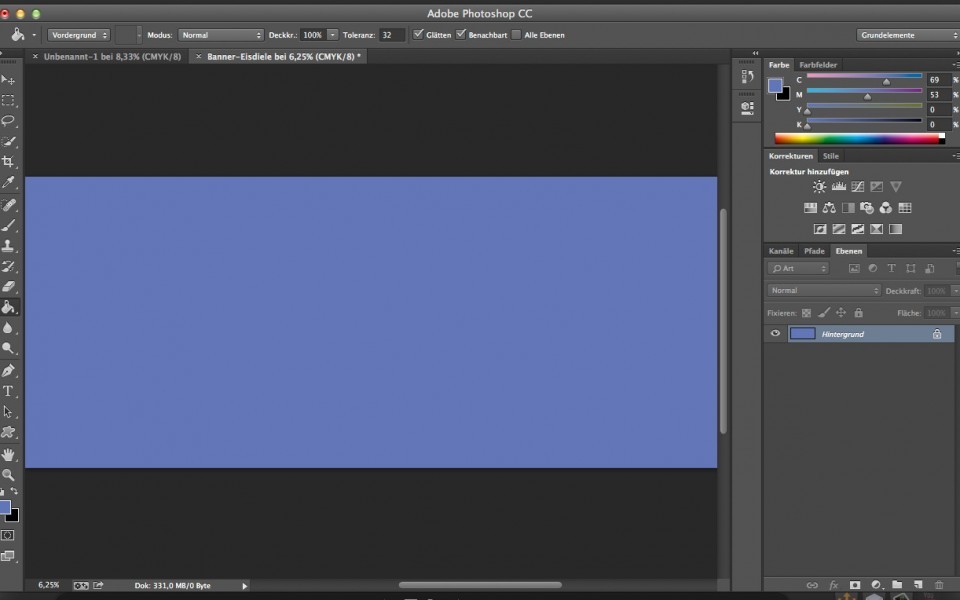This screenshot has width=960, height=600.
Task: Swap foreground and background colors
Action: pos(14,491)
